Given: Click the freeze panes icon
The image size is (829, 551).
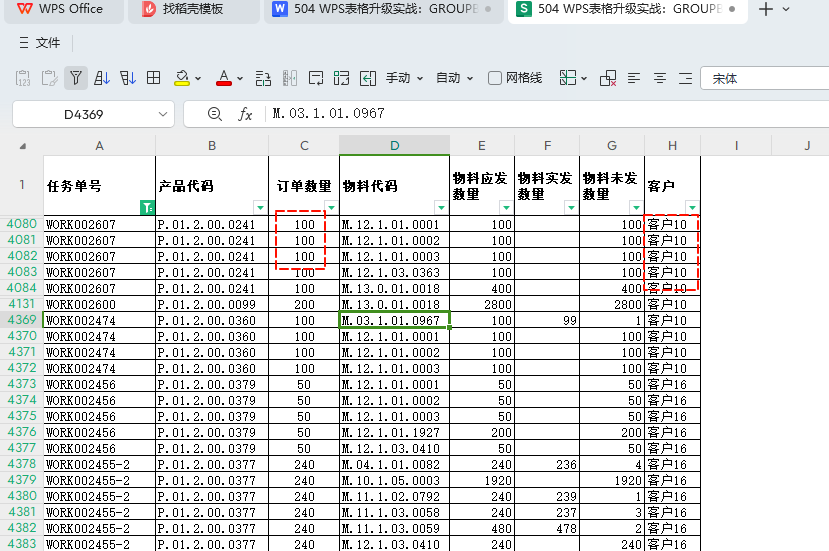Looking at the screenshot, I should click(568, 78).
